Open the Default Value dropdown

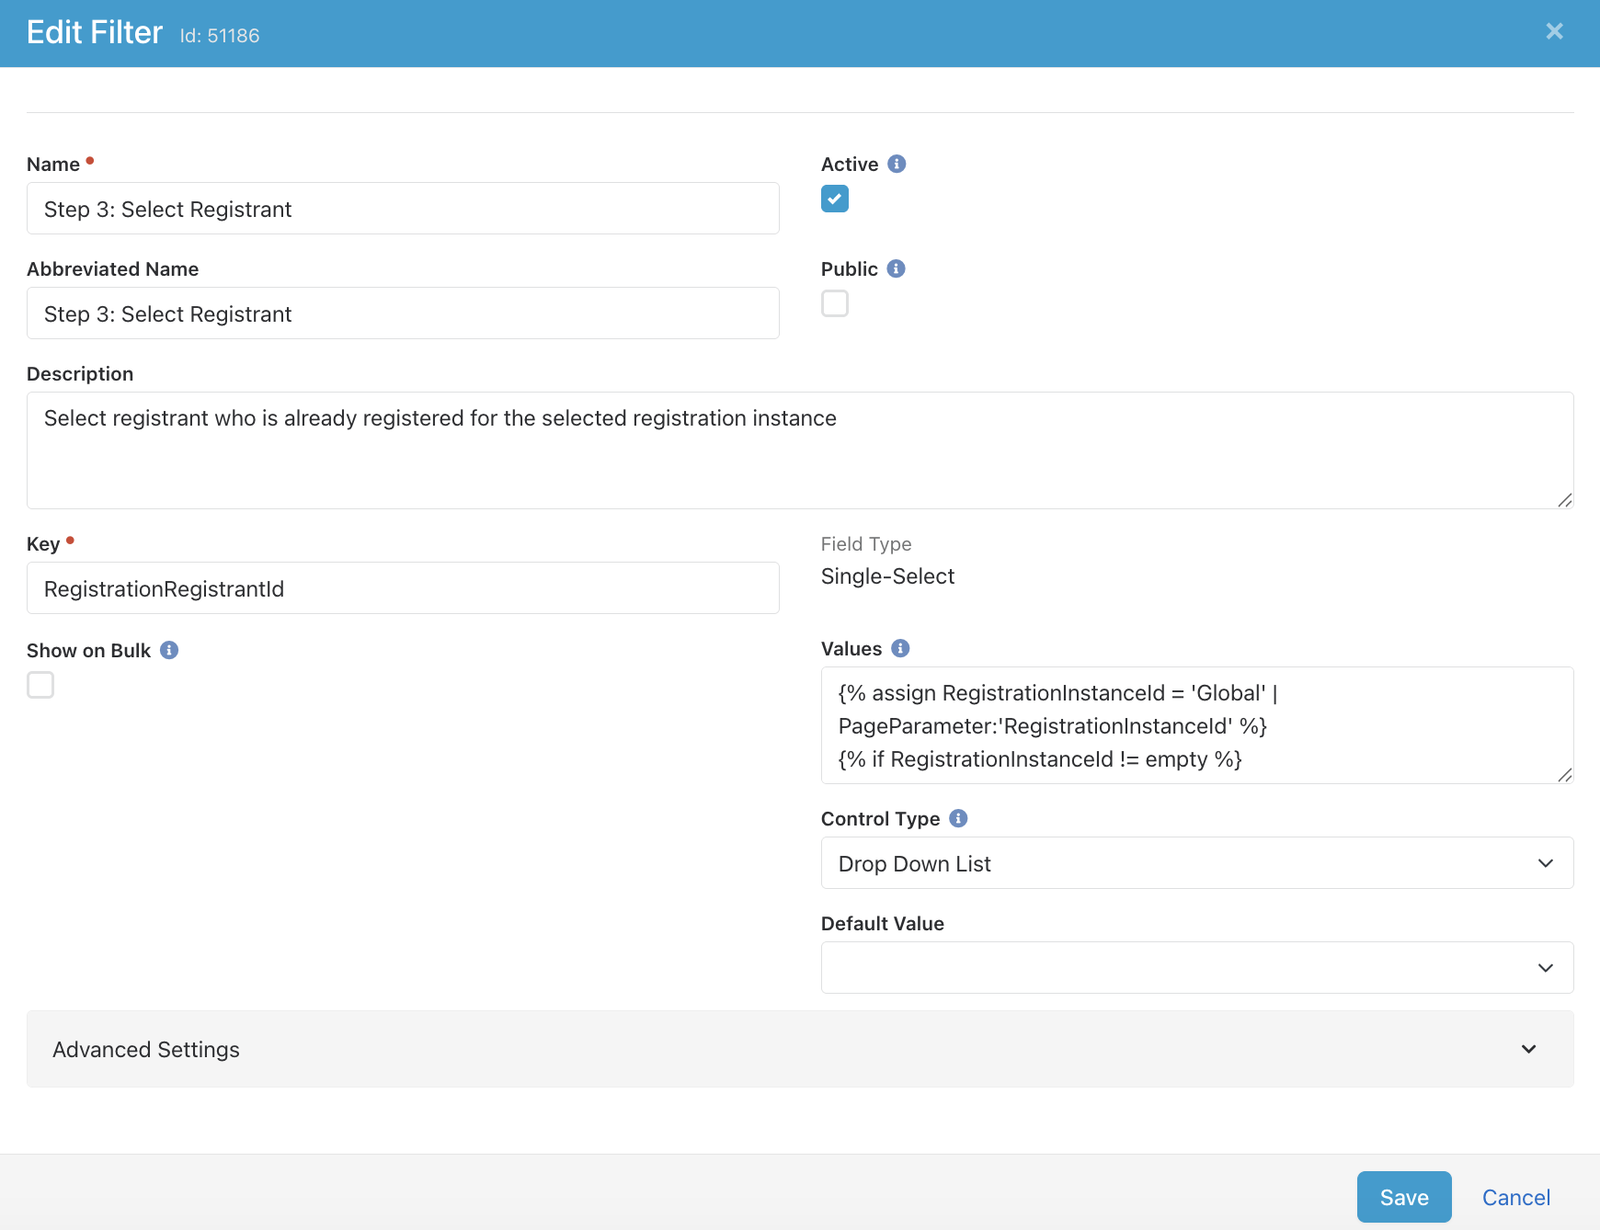[x=1196, y=967]
